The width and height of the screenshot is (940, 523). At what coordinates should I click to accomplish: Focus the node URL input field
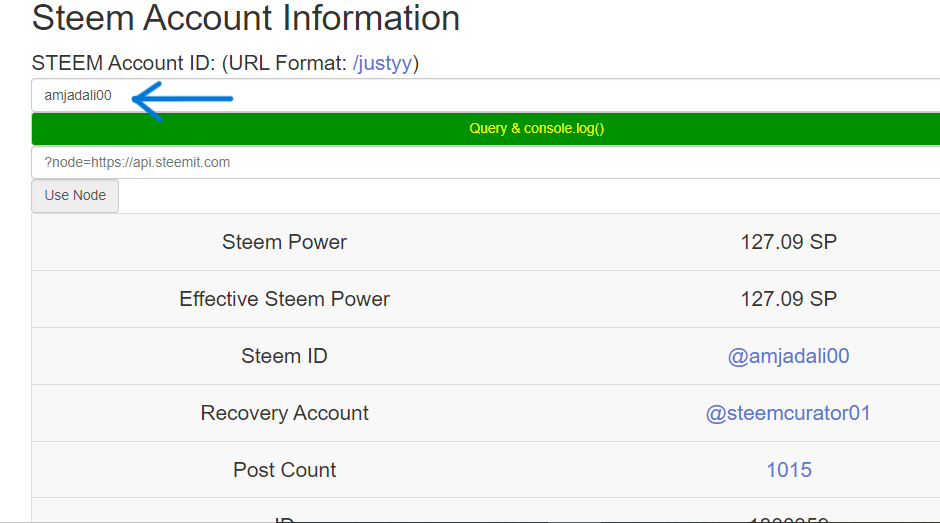point(486,162)
